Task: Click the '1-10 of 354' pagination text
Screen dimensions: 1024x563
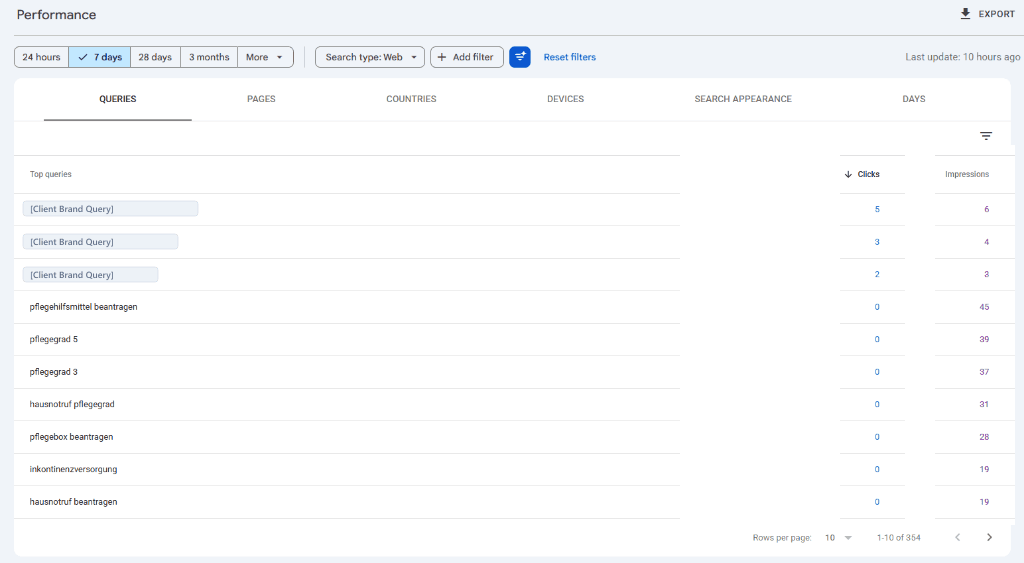Action: click(899, 538)
